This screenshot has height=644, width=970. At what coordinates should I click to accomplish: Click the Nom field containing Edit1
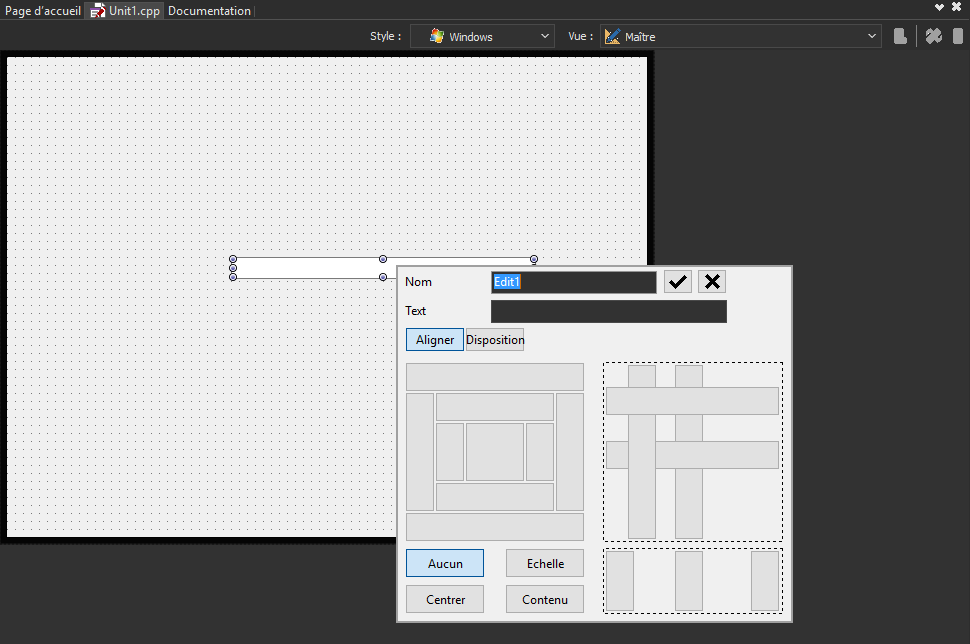click(573, 282)
